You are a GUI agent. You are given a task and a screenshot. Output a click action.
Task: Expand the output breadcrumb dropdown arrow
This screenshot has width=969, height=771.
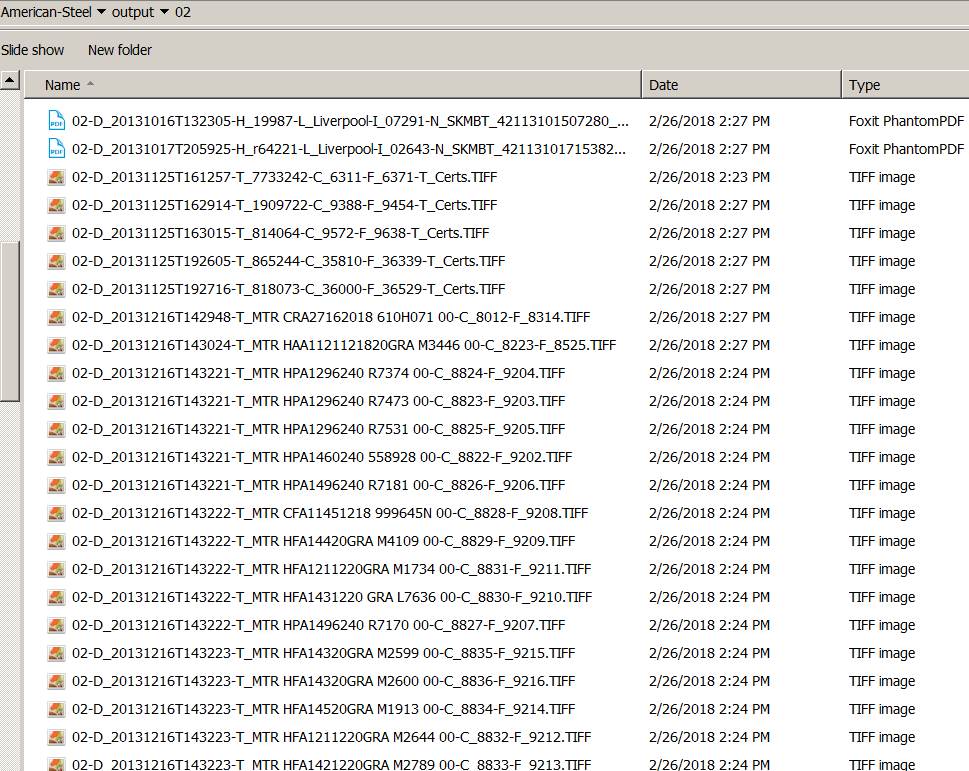(163, 13)
